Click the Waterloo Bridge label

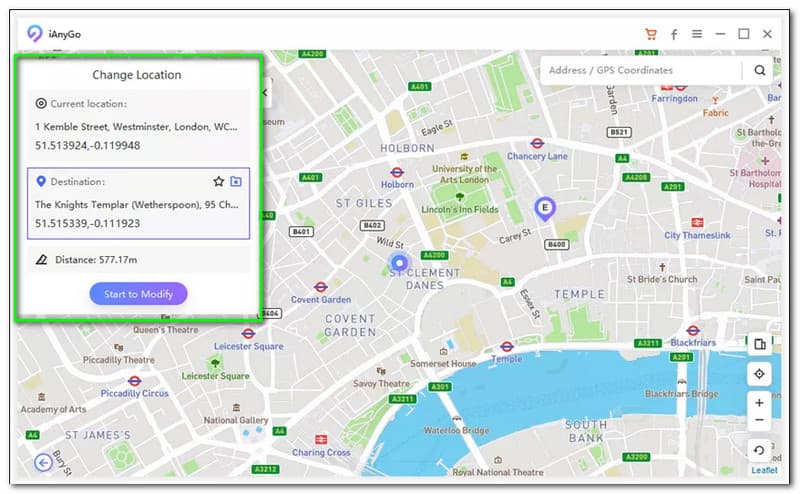pyautogui.click(x=456, y=430)
